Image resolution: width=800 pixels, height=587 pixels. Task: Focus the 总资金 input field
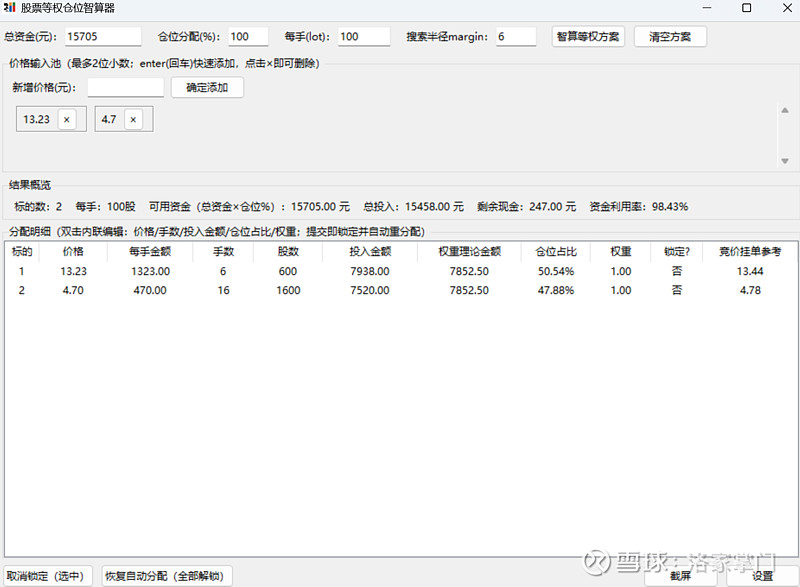[x=103, y=37]
